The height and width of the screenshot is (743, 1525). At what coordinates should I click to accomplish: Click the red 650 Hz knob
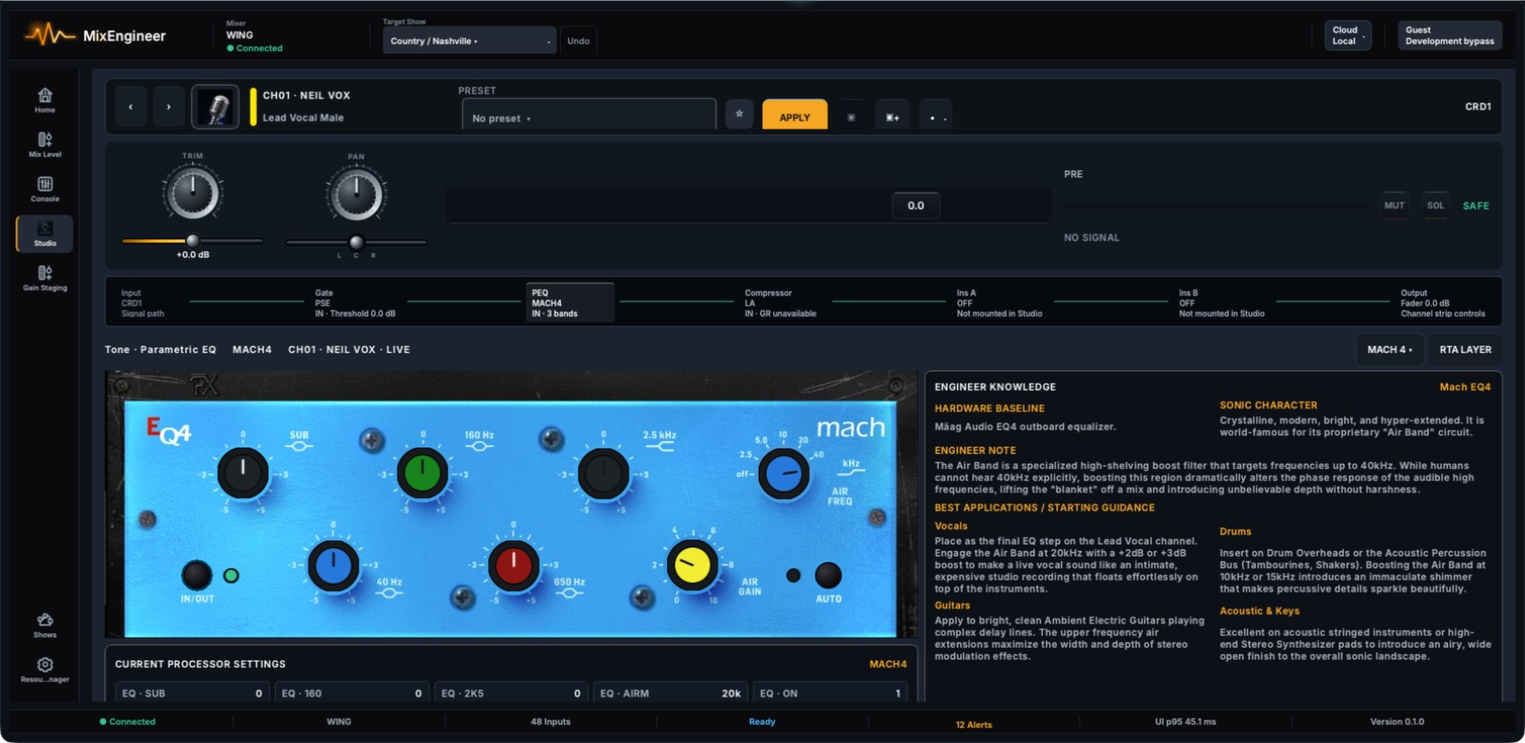click(x=514, y=566)
